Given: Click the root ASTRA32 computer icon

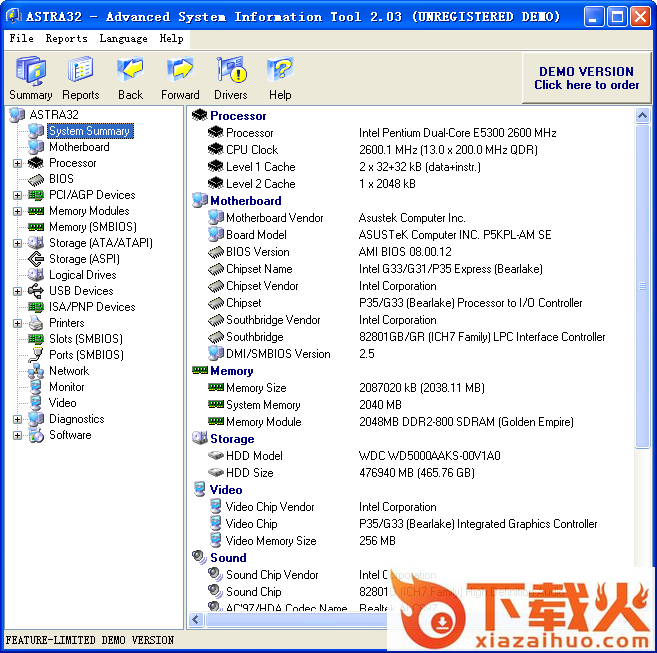Looking at the screenshot, I should 17,115.
